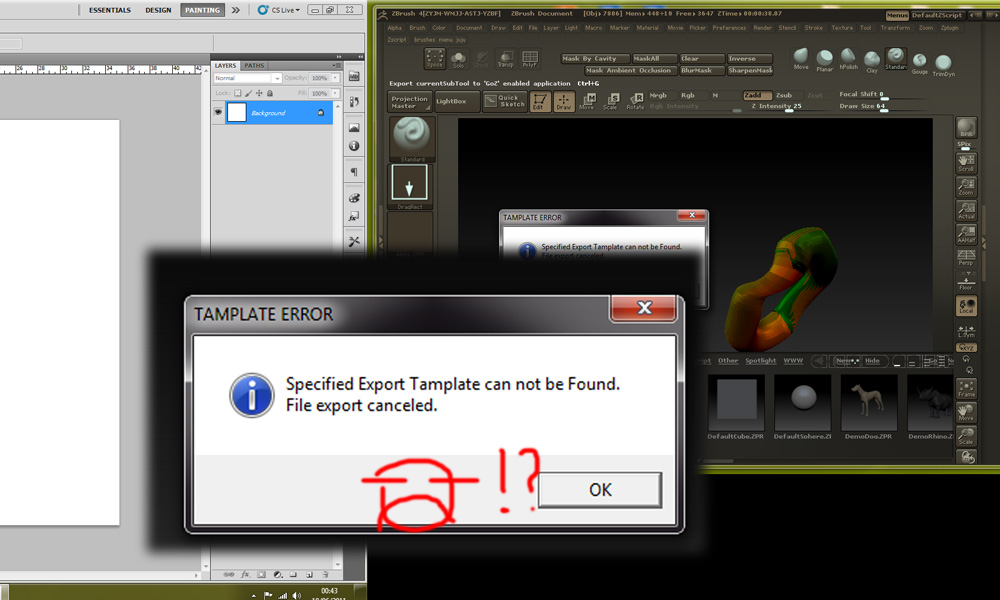Open the Fill value arrow in Layers panel
1000x600 pixels.
click(x=335, y=93)
